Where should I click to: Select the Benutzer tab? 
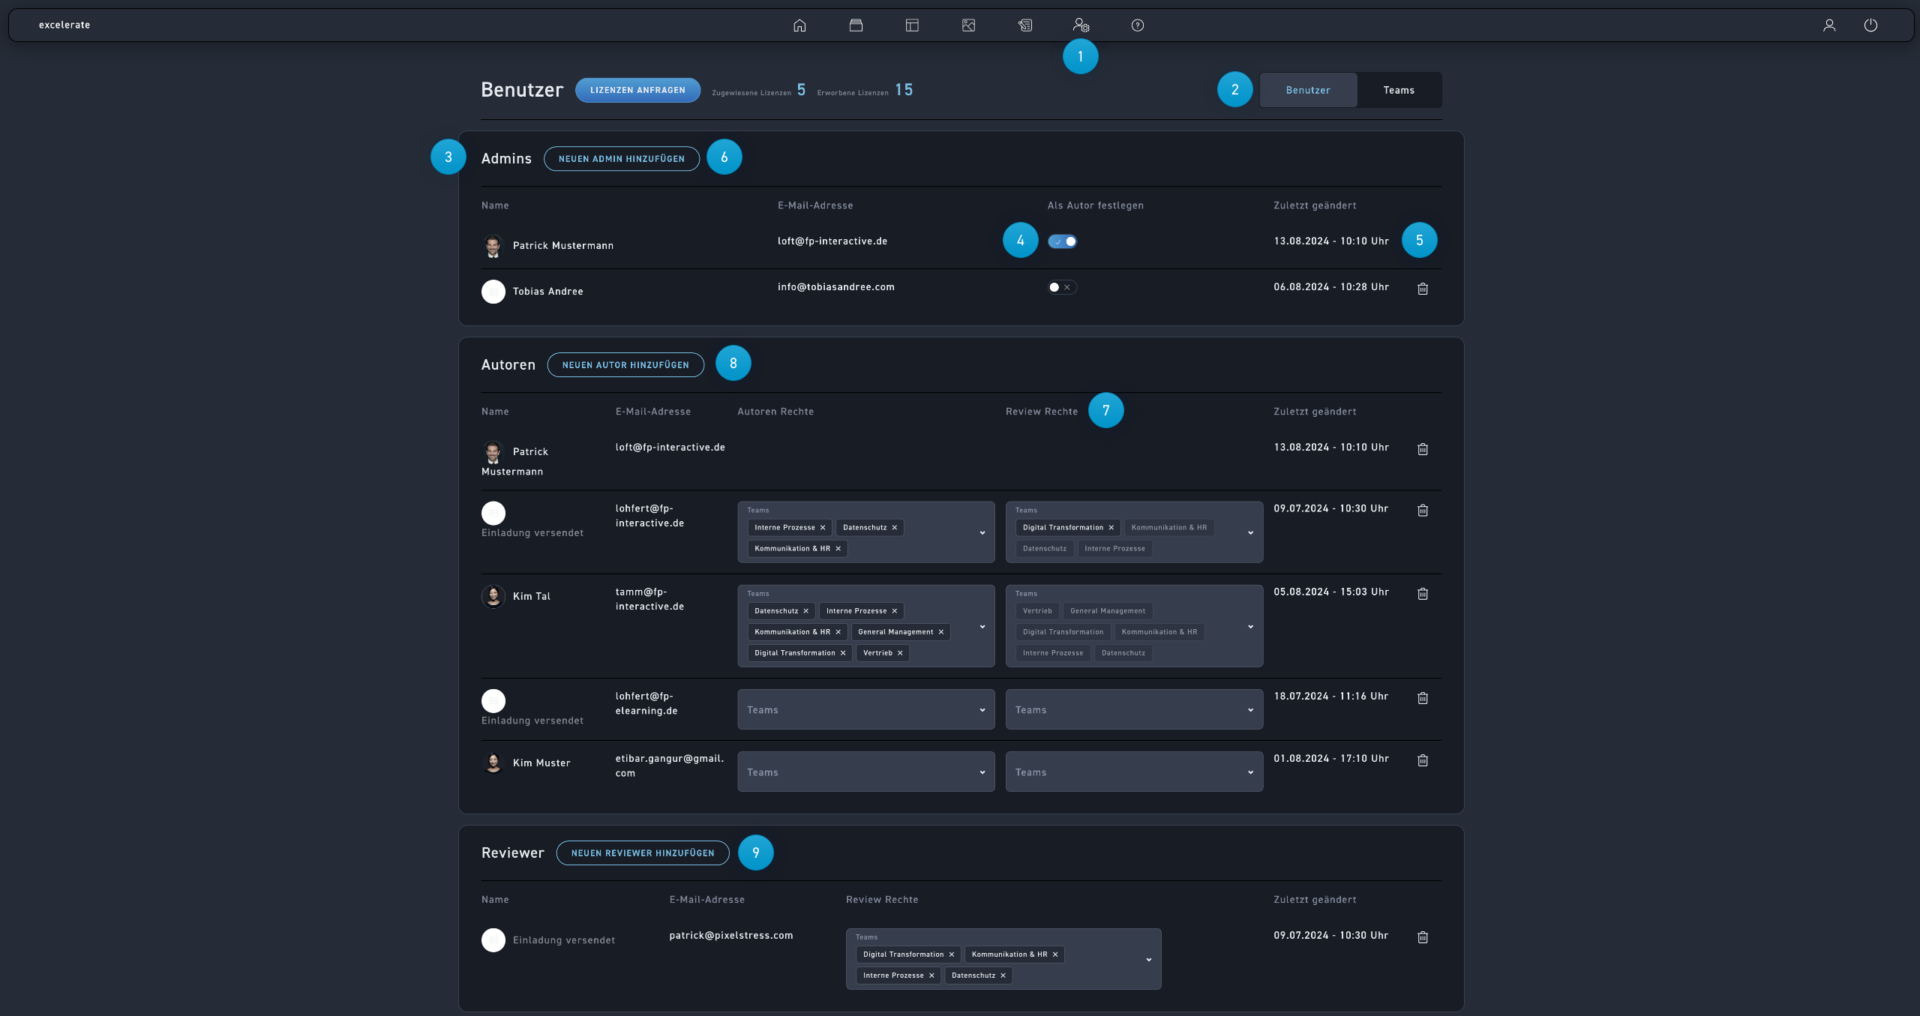coord(1307,90)
